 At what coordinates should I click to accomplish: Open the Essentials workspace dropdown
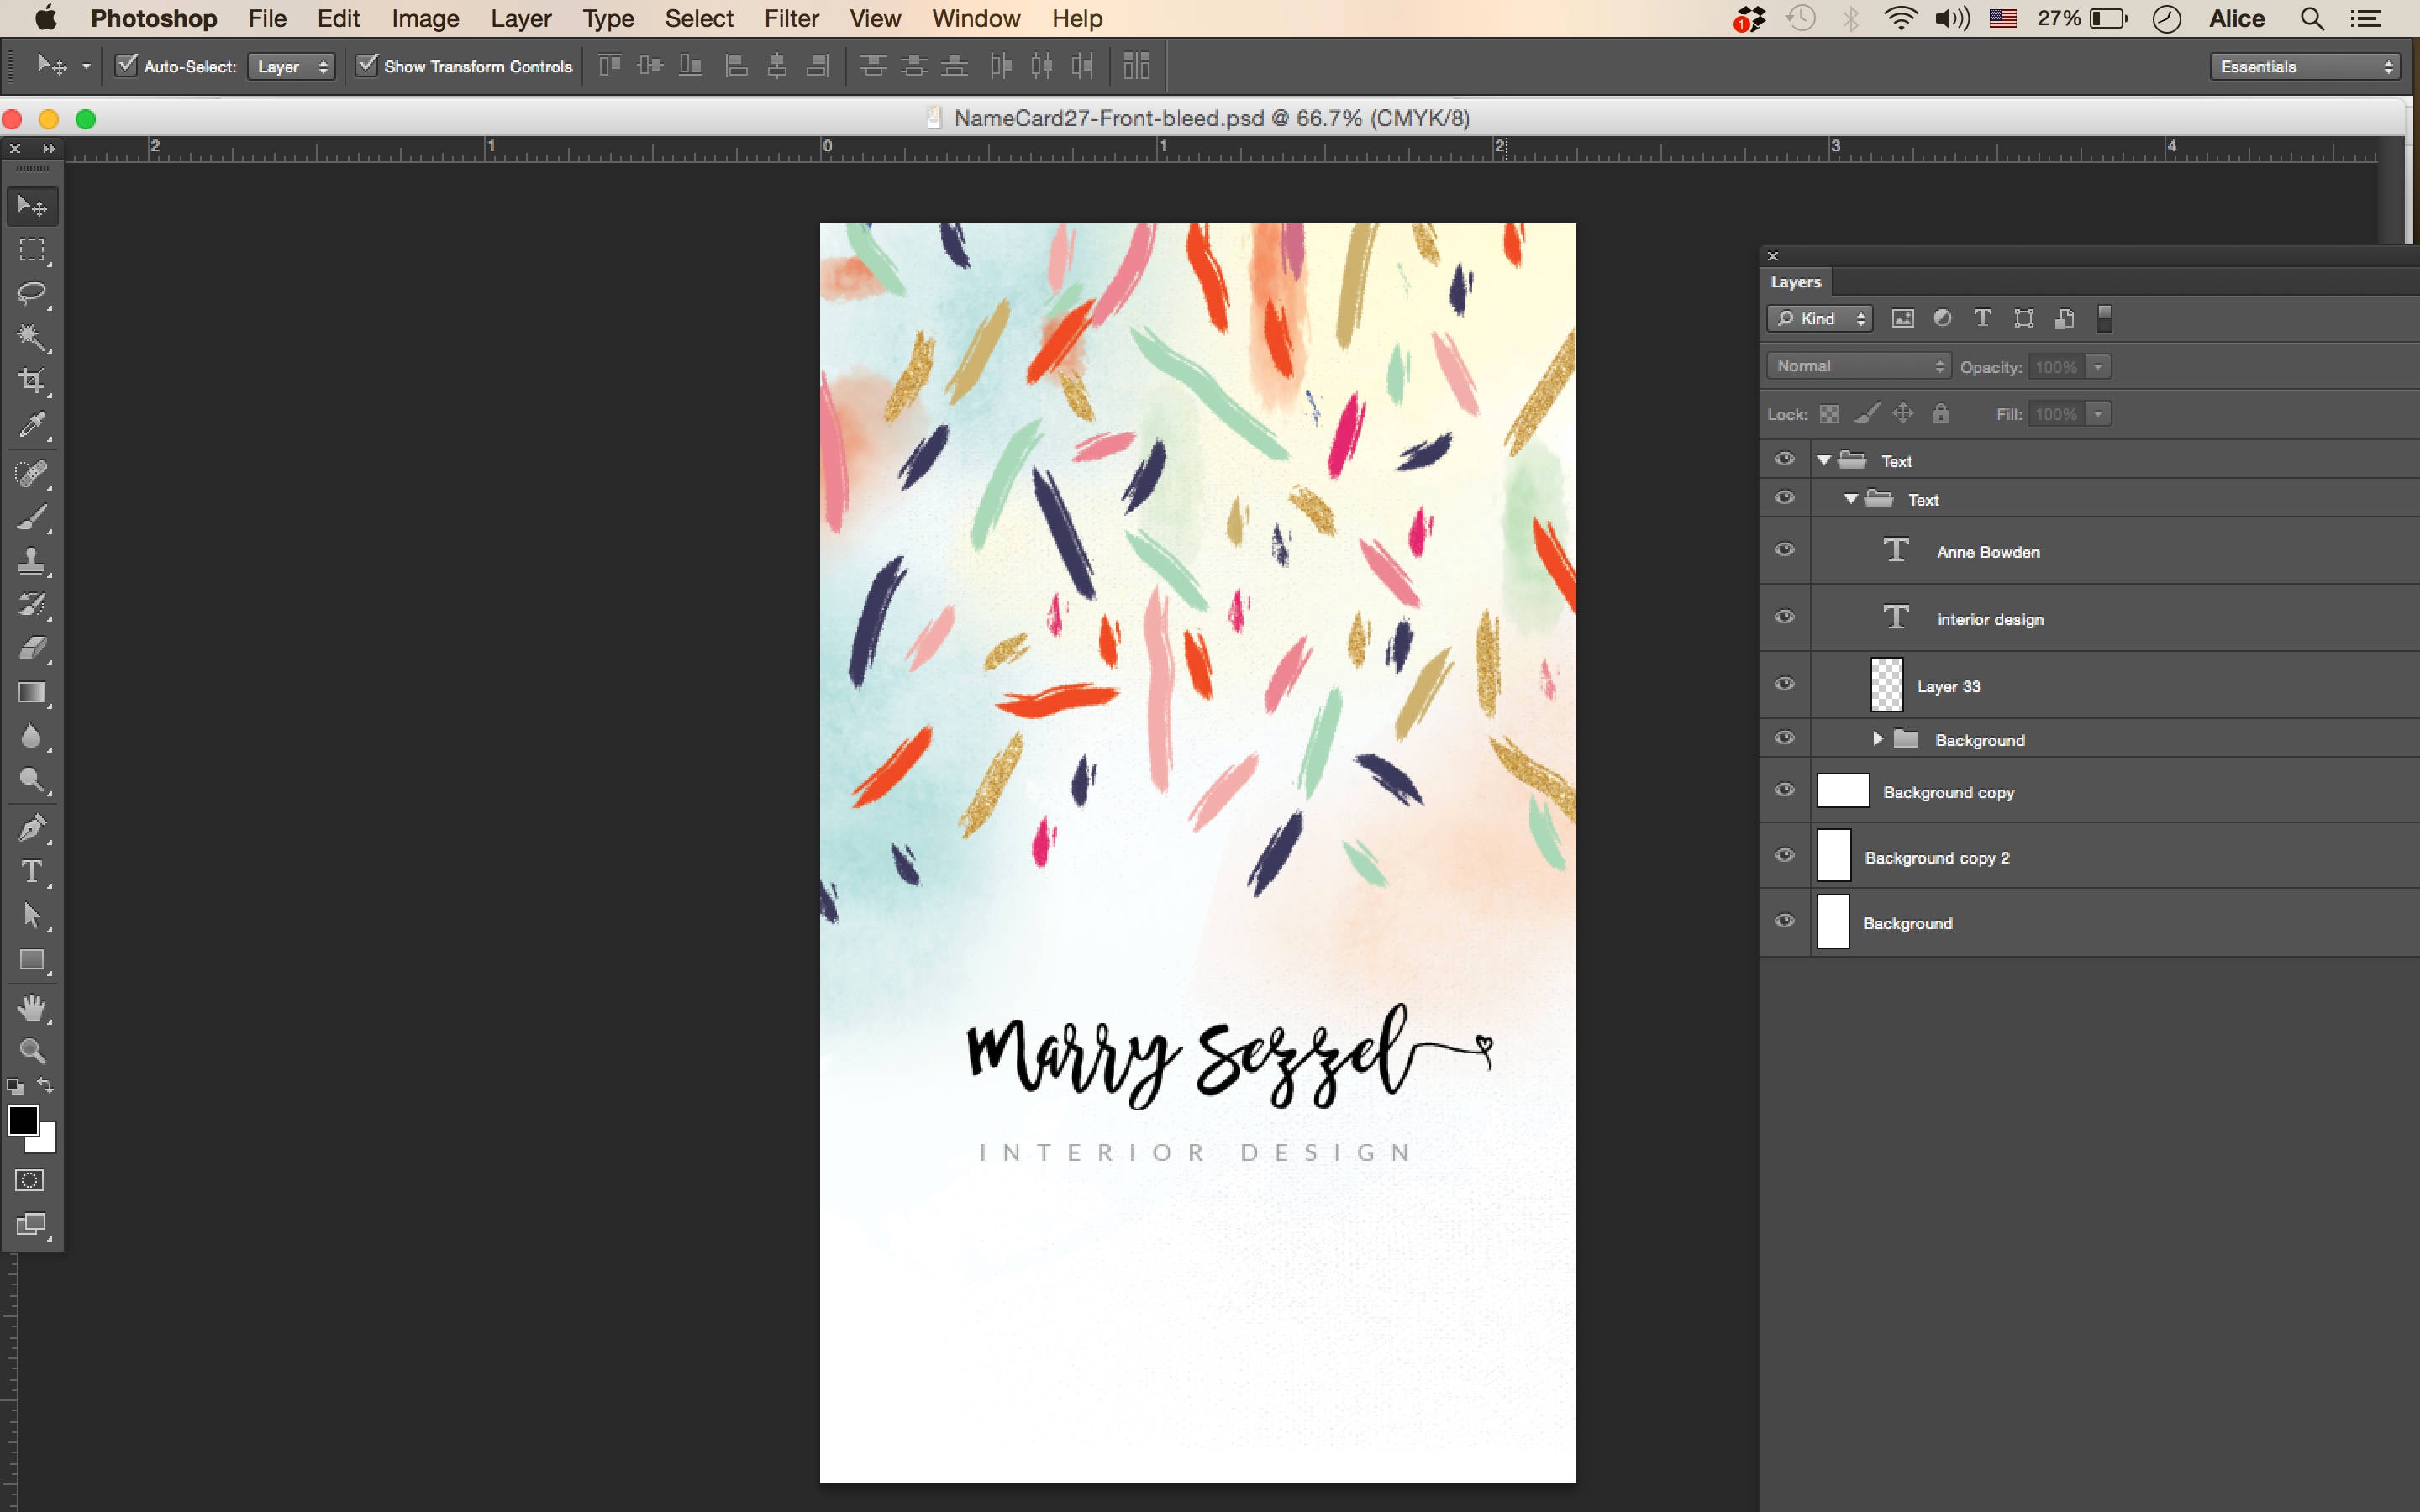pyautogui.click(x=2304, y=67)
